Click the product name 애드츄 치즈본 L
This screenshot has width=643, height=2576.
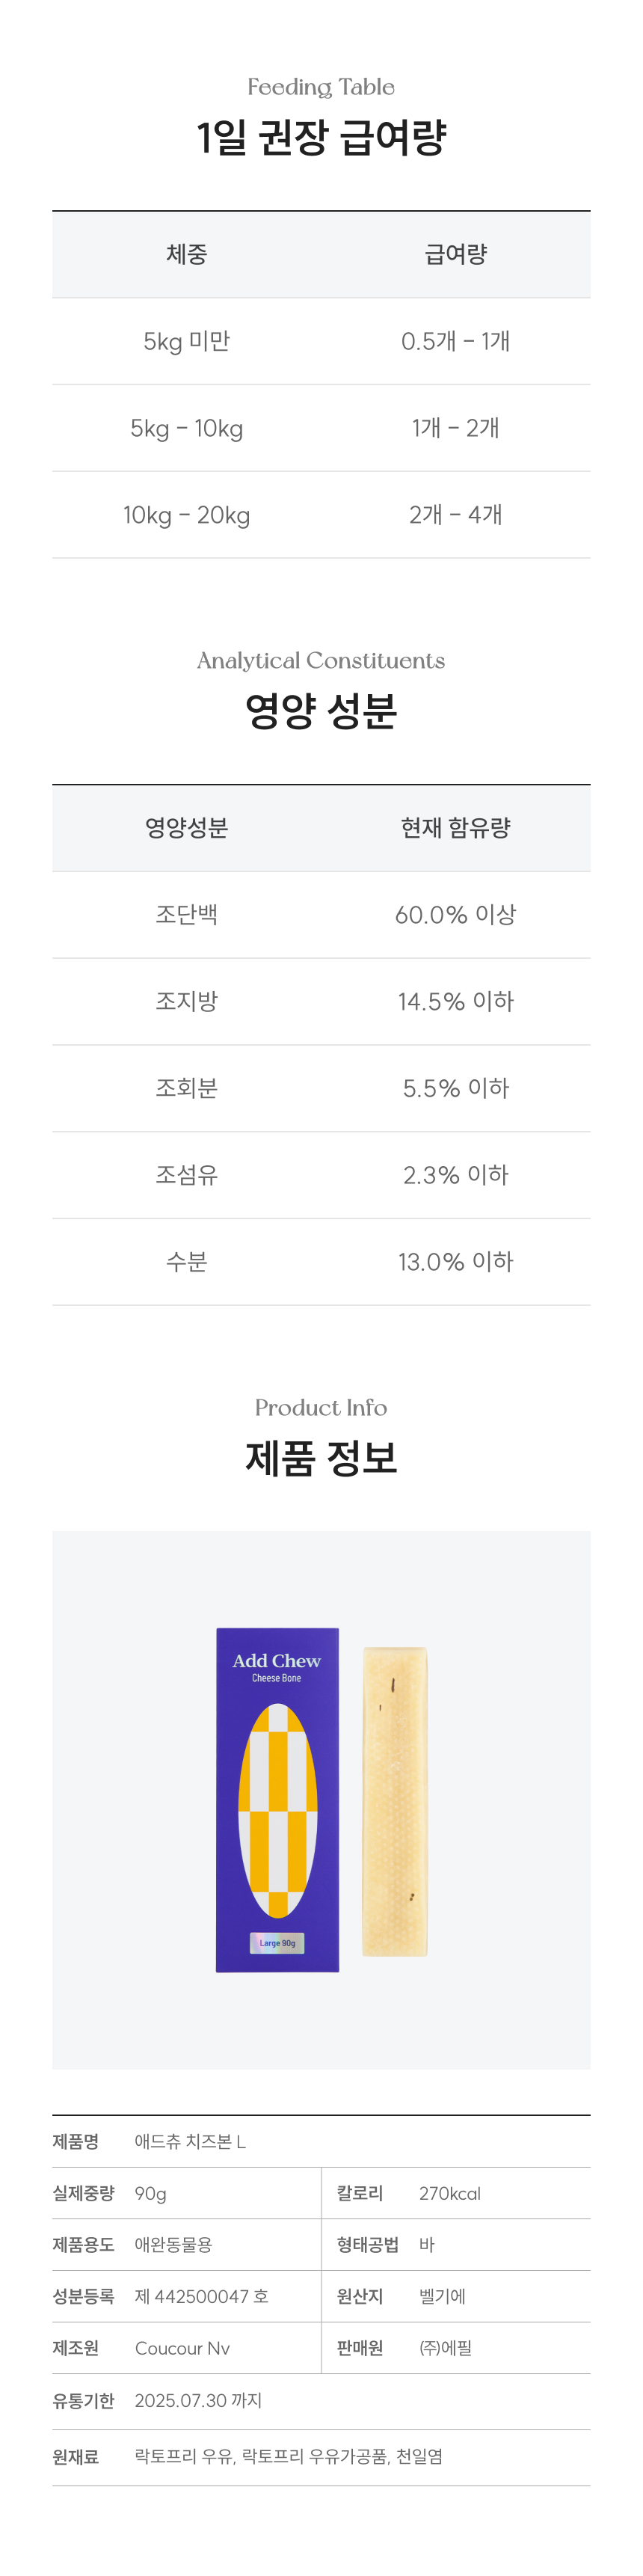tap(190, 2141)
